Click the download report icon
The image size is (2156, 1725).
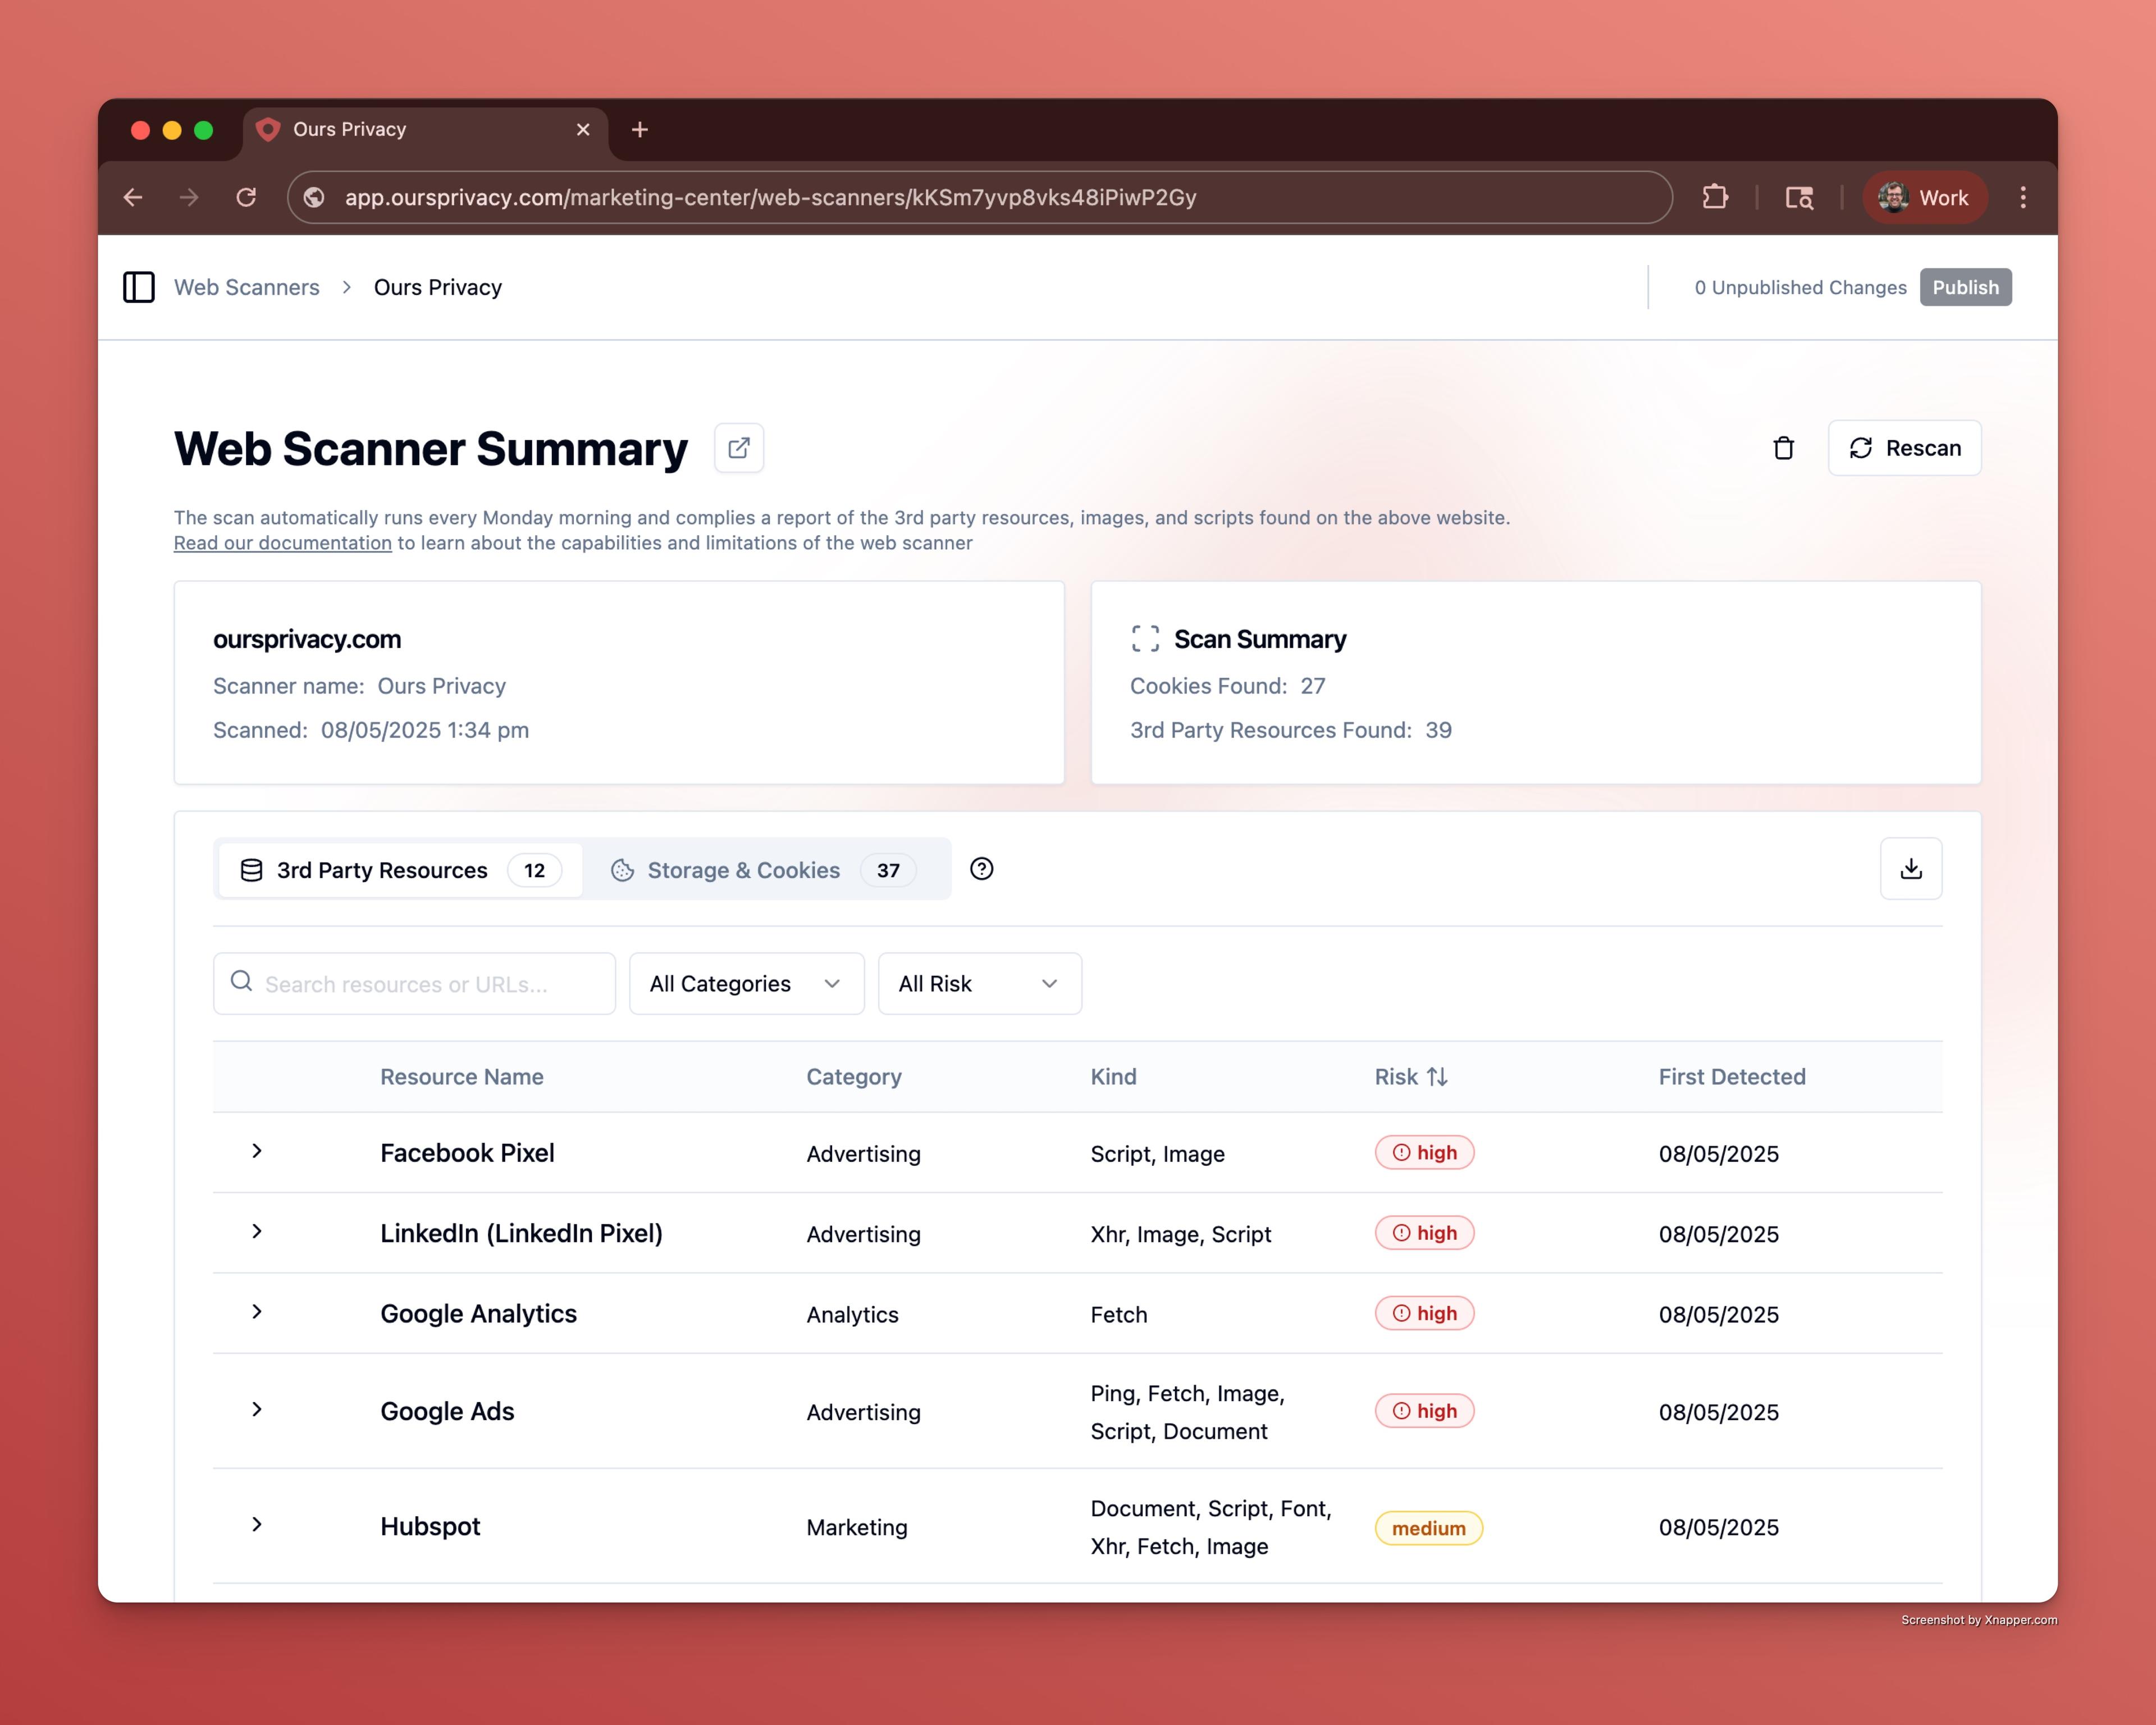(1910, 868)
